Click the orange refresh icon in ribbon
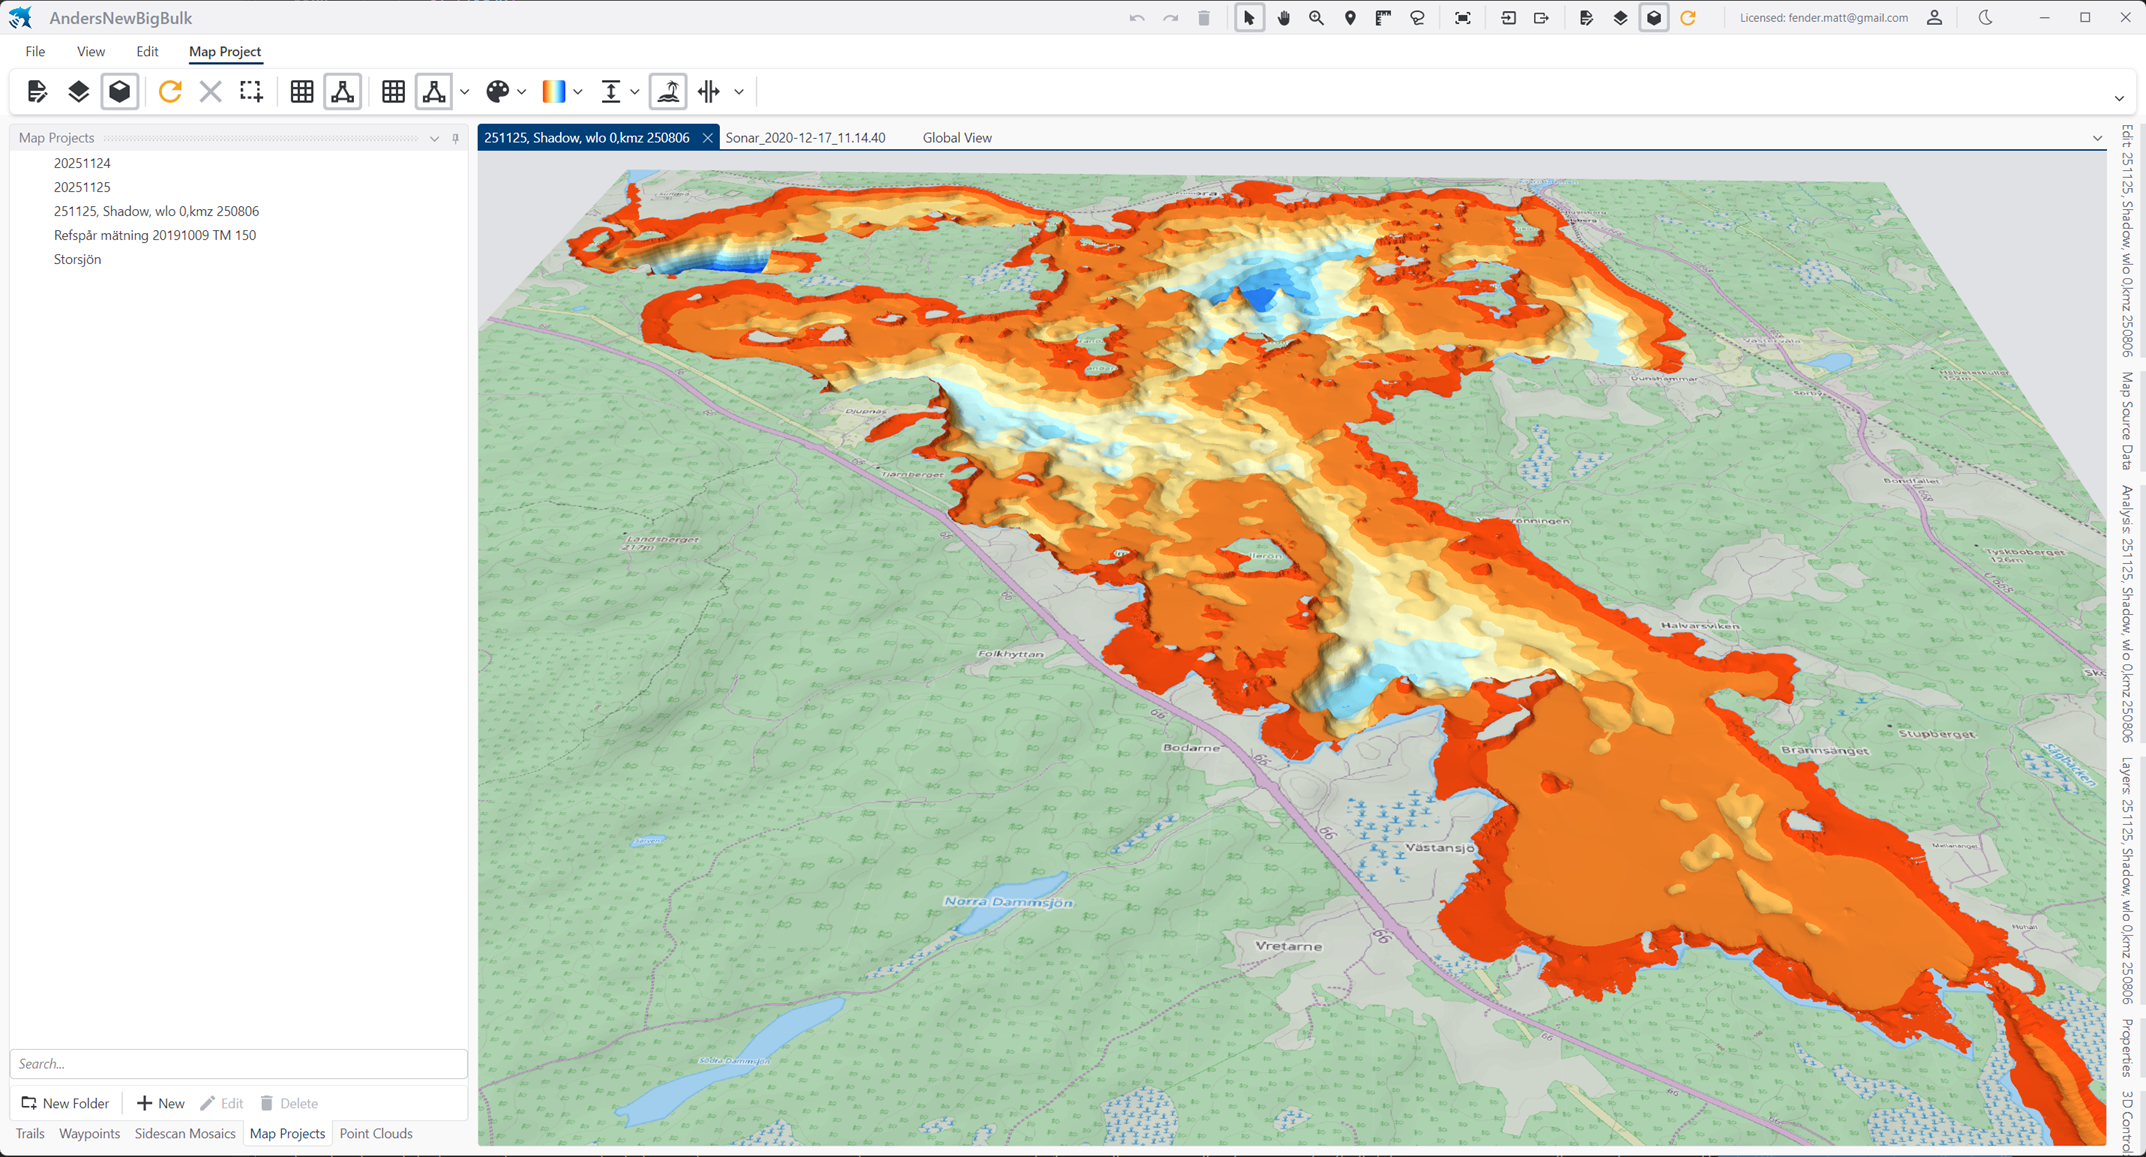The width and height of the screenshot is (2146, 1157). [x=170, y=92]
